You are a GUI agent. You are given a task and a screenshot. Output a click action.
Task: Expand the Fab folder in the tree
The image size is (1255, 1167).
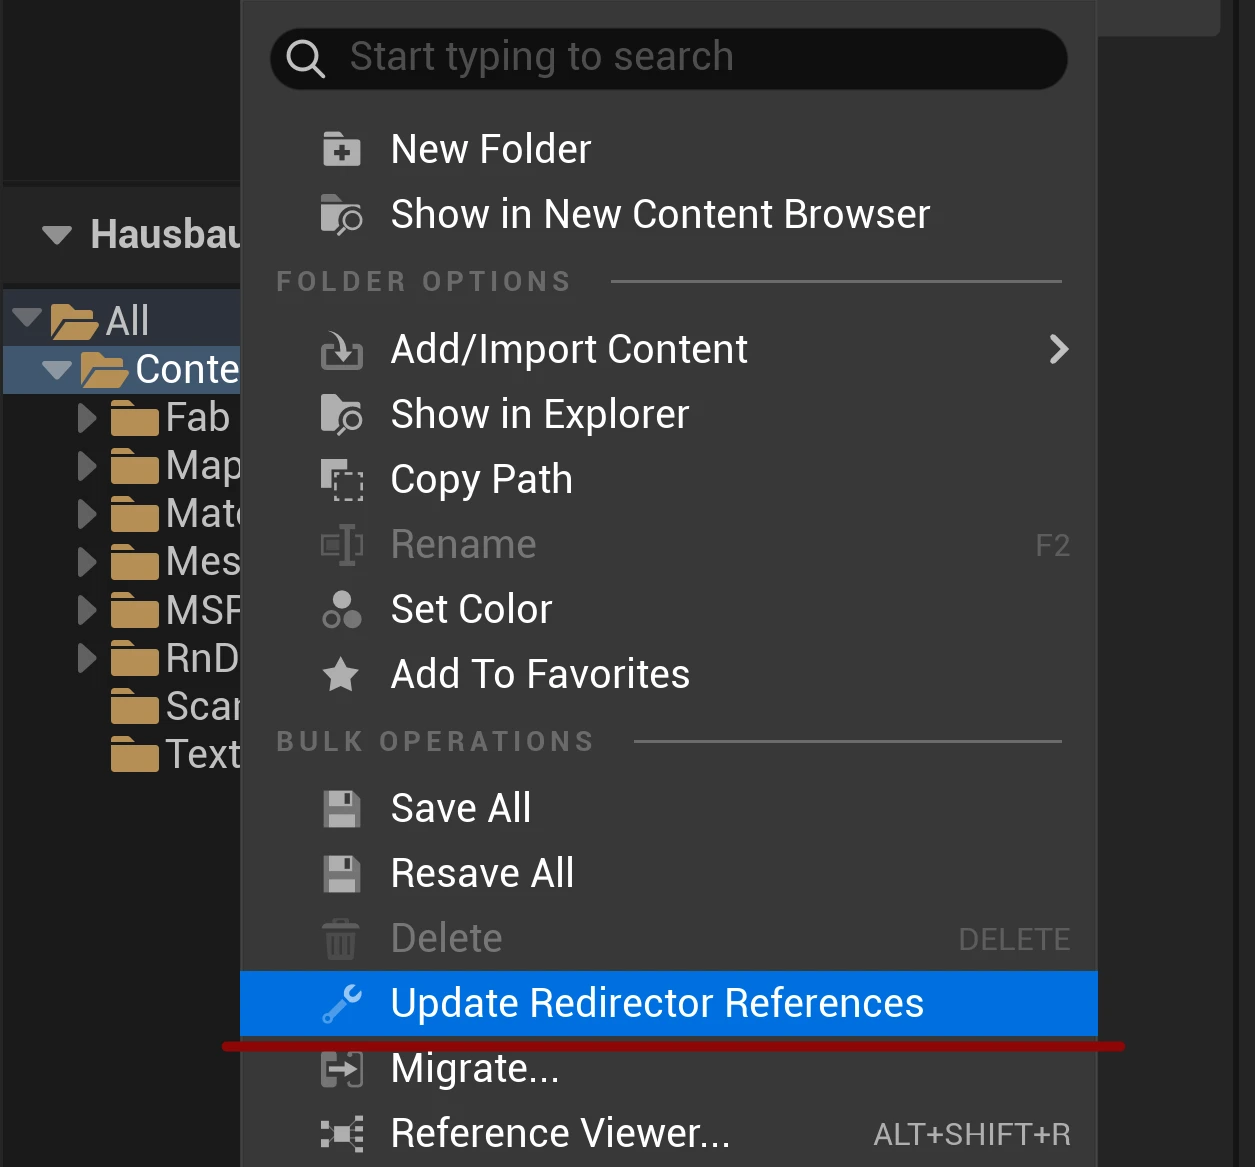coord(84,417)
